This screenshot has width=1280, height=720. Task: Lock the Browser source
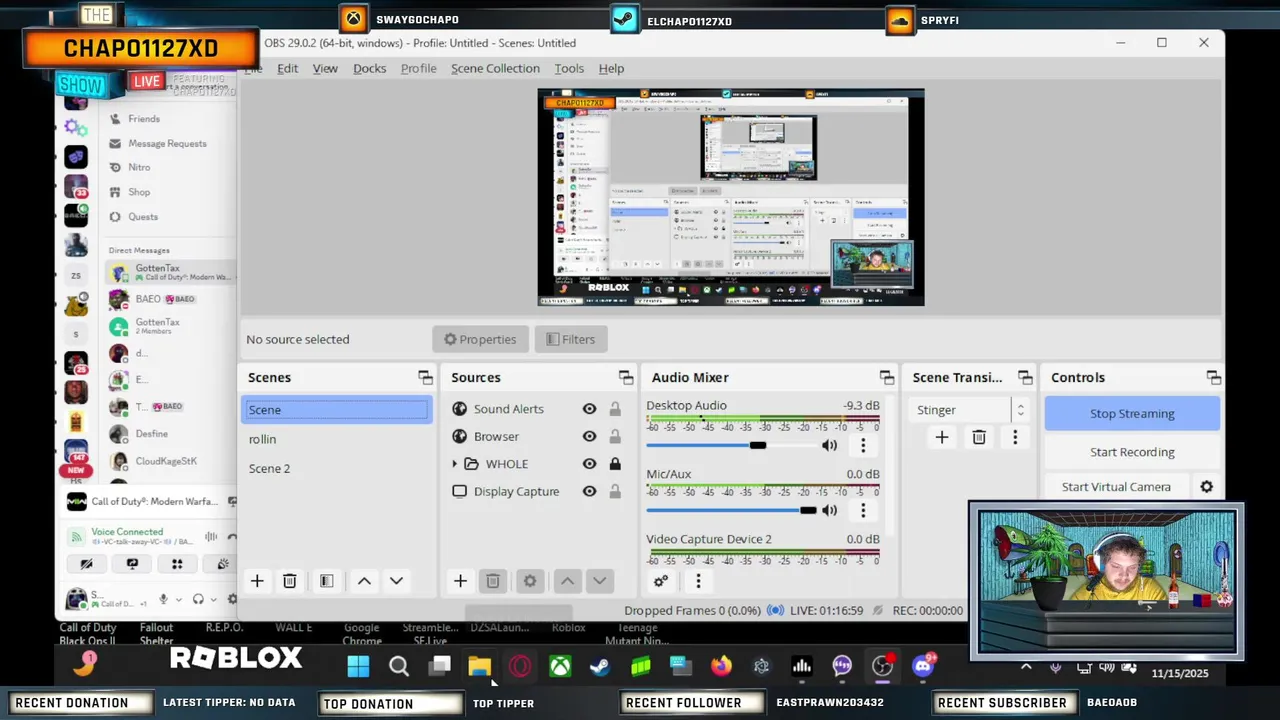tap(615, 437)
